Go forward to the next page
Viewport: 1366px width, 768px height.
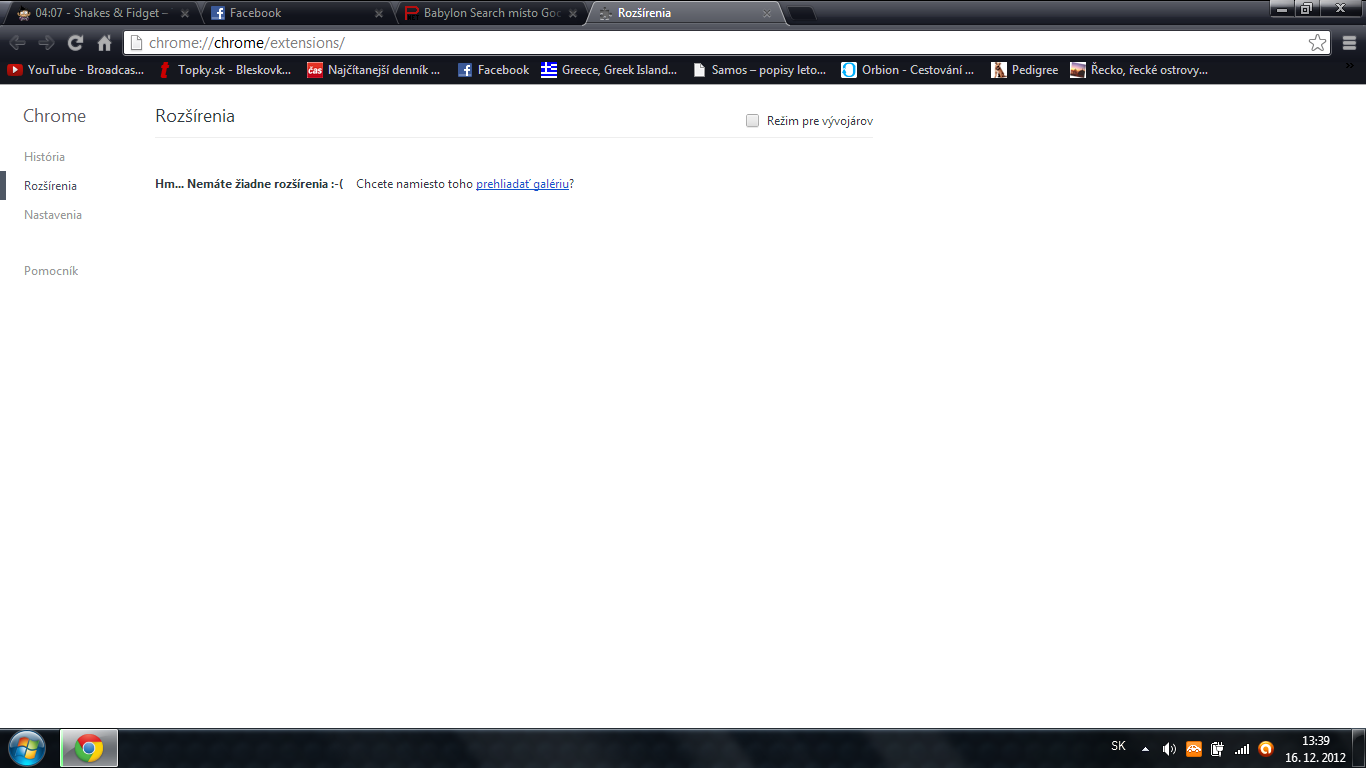(46, 43)
